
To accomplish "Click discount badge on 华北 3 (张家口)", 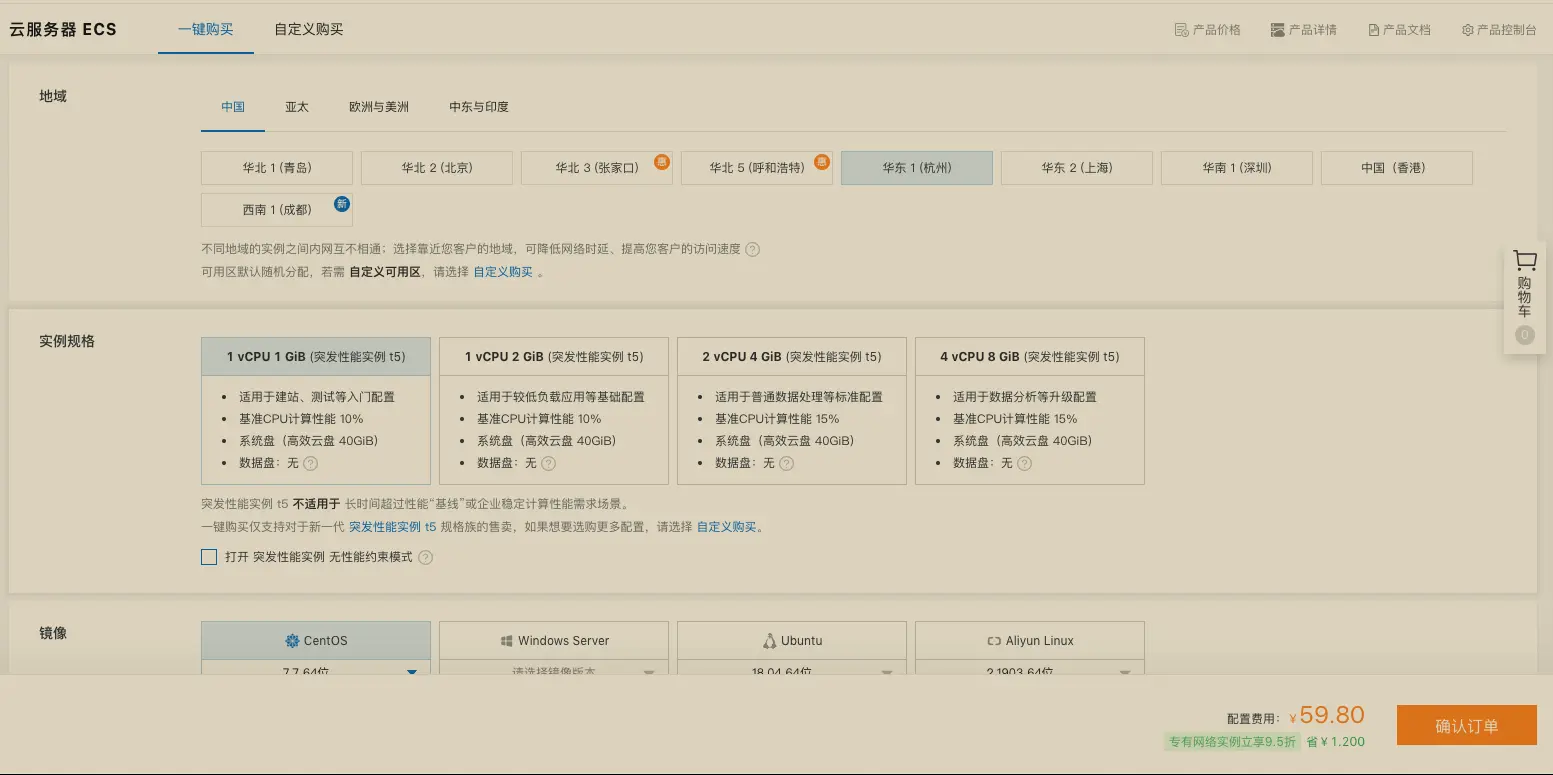I will (662, 161).
